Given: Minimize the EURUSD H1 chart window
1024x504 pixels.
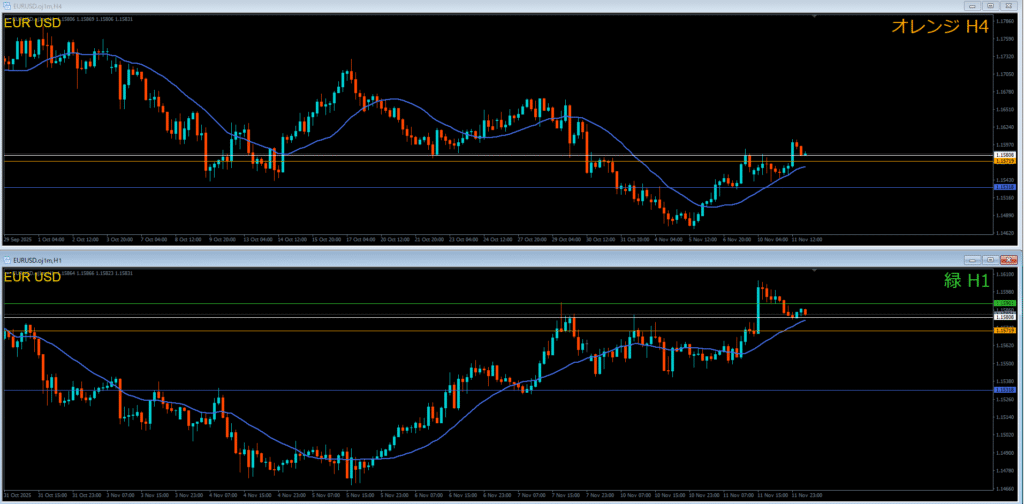Looking at the screenshot, I should (x=972, y=260).
